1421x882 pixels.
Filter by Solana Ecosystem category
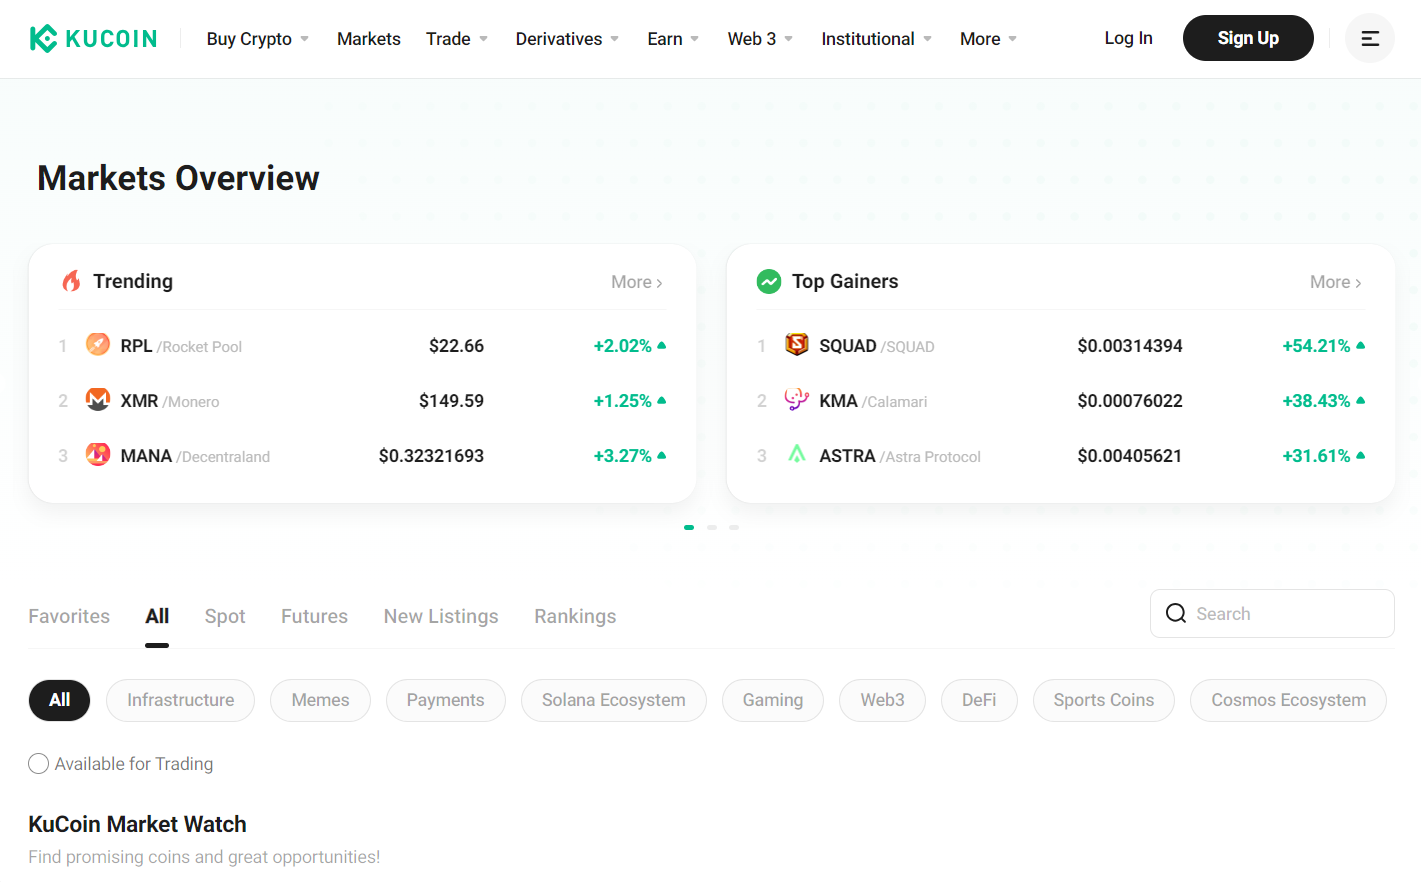coord(614,700)
